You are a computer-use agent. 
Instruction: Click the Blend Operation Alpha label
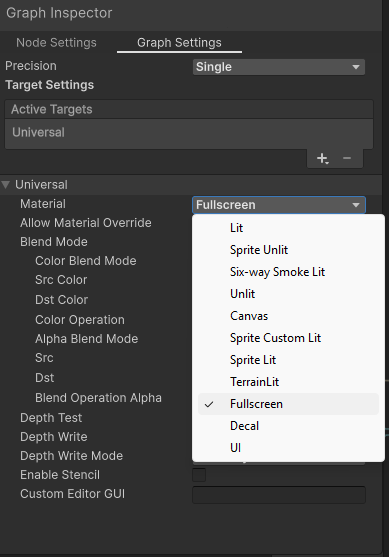[98, 398]
